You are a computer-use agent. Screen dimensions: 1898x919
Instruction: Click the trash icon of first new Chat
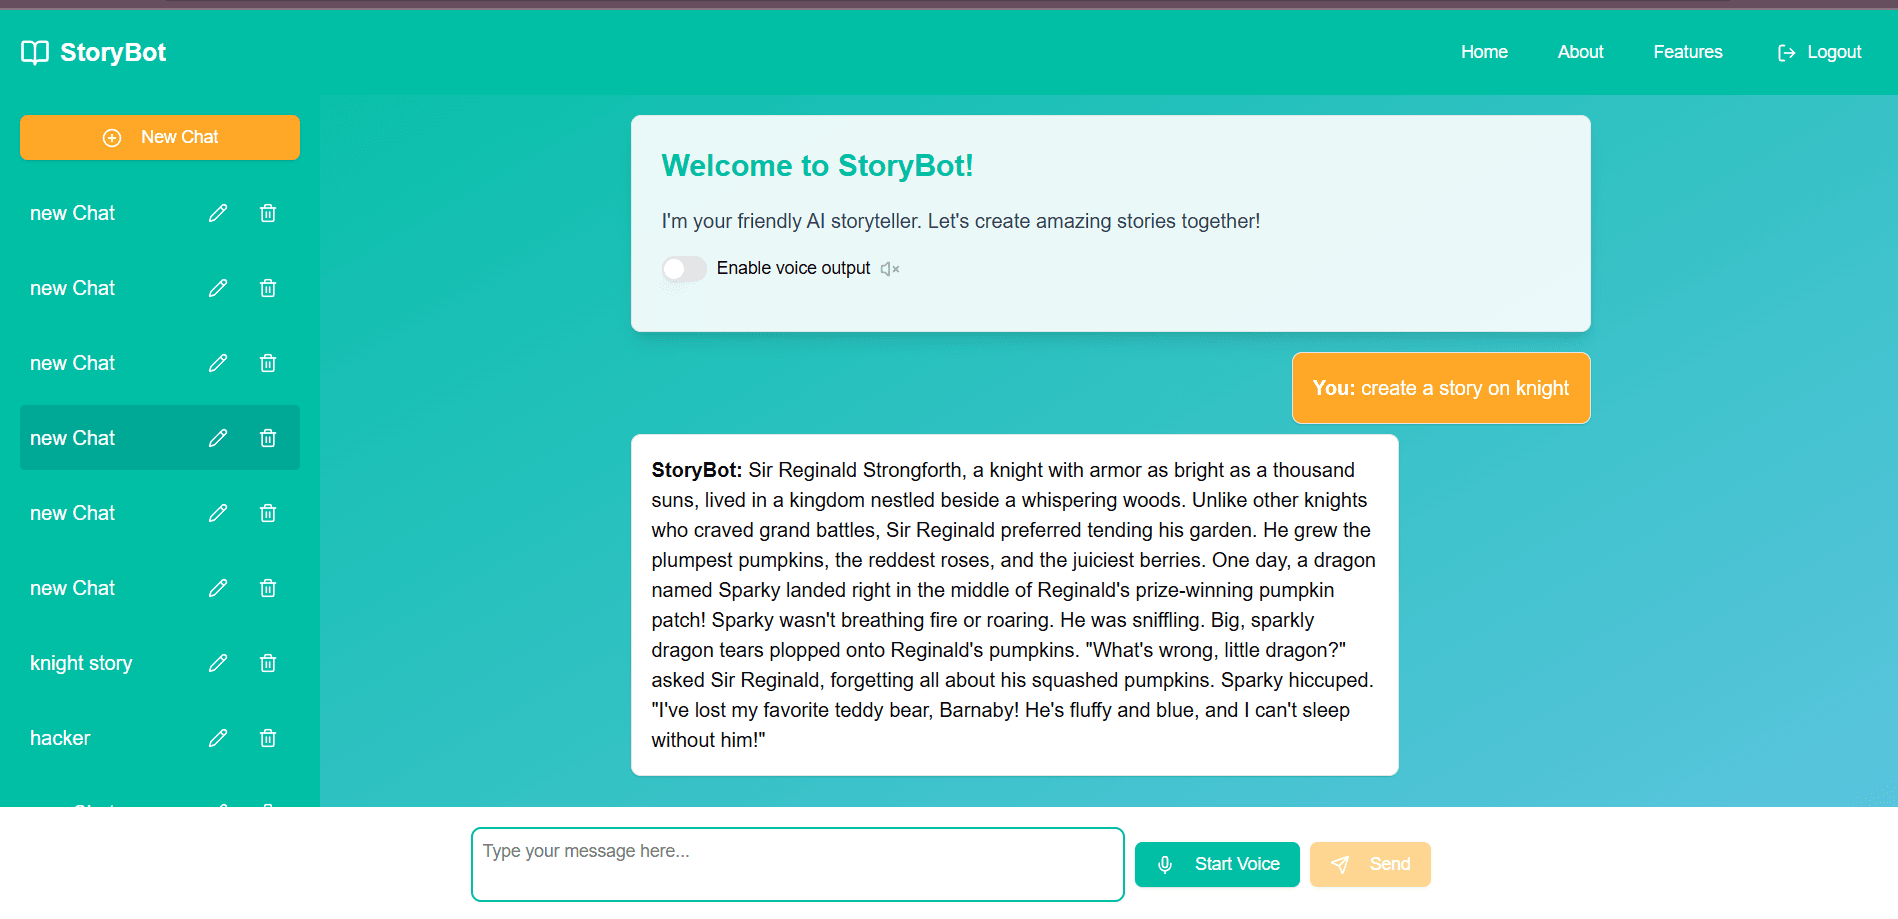[268, 213]
